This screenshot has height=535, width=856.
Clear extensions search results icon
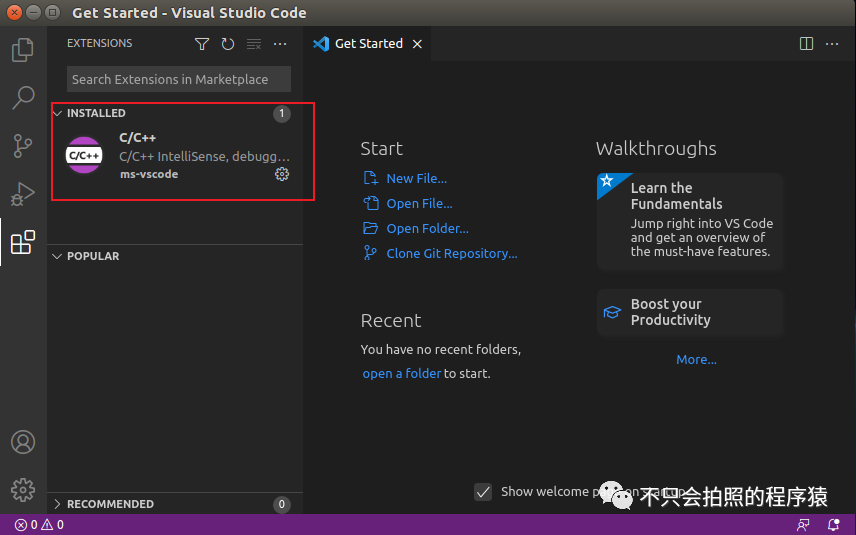pyautogui.click(x=254, y=44)
